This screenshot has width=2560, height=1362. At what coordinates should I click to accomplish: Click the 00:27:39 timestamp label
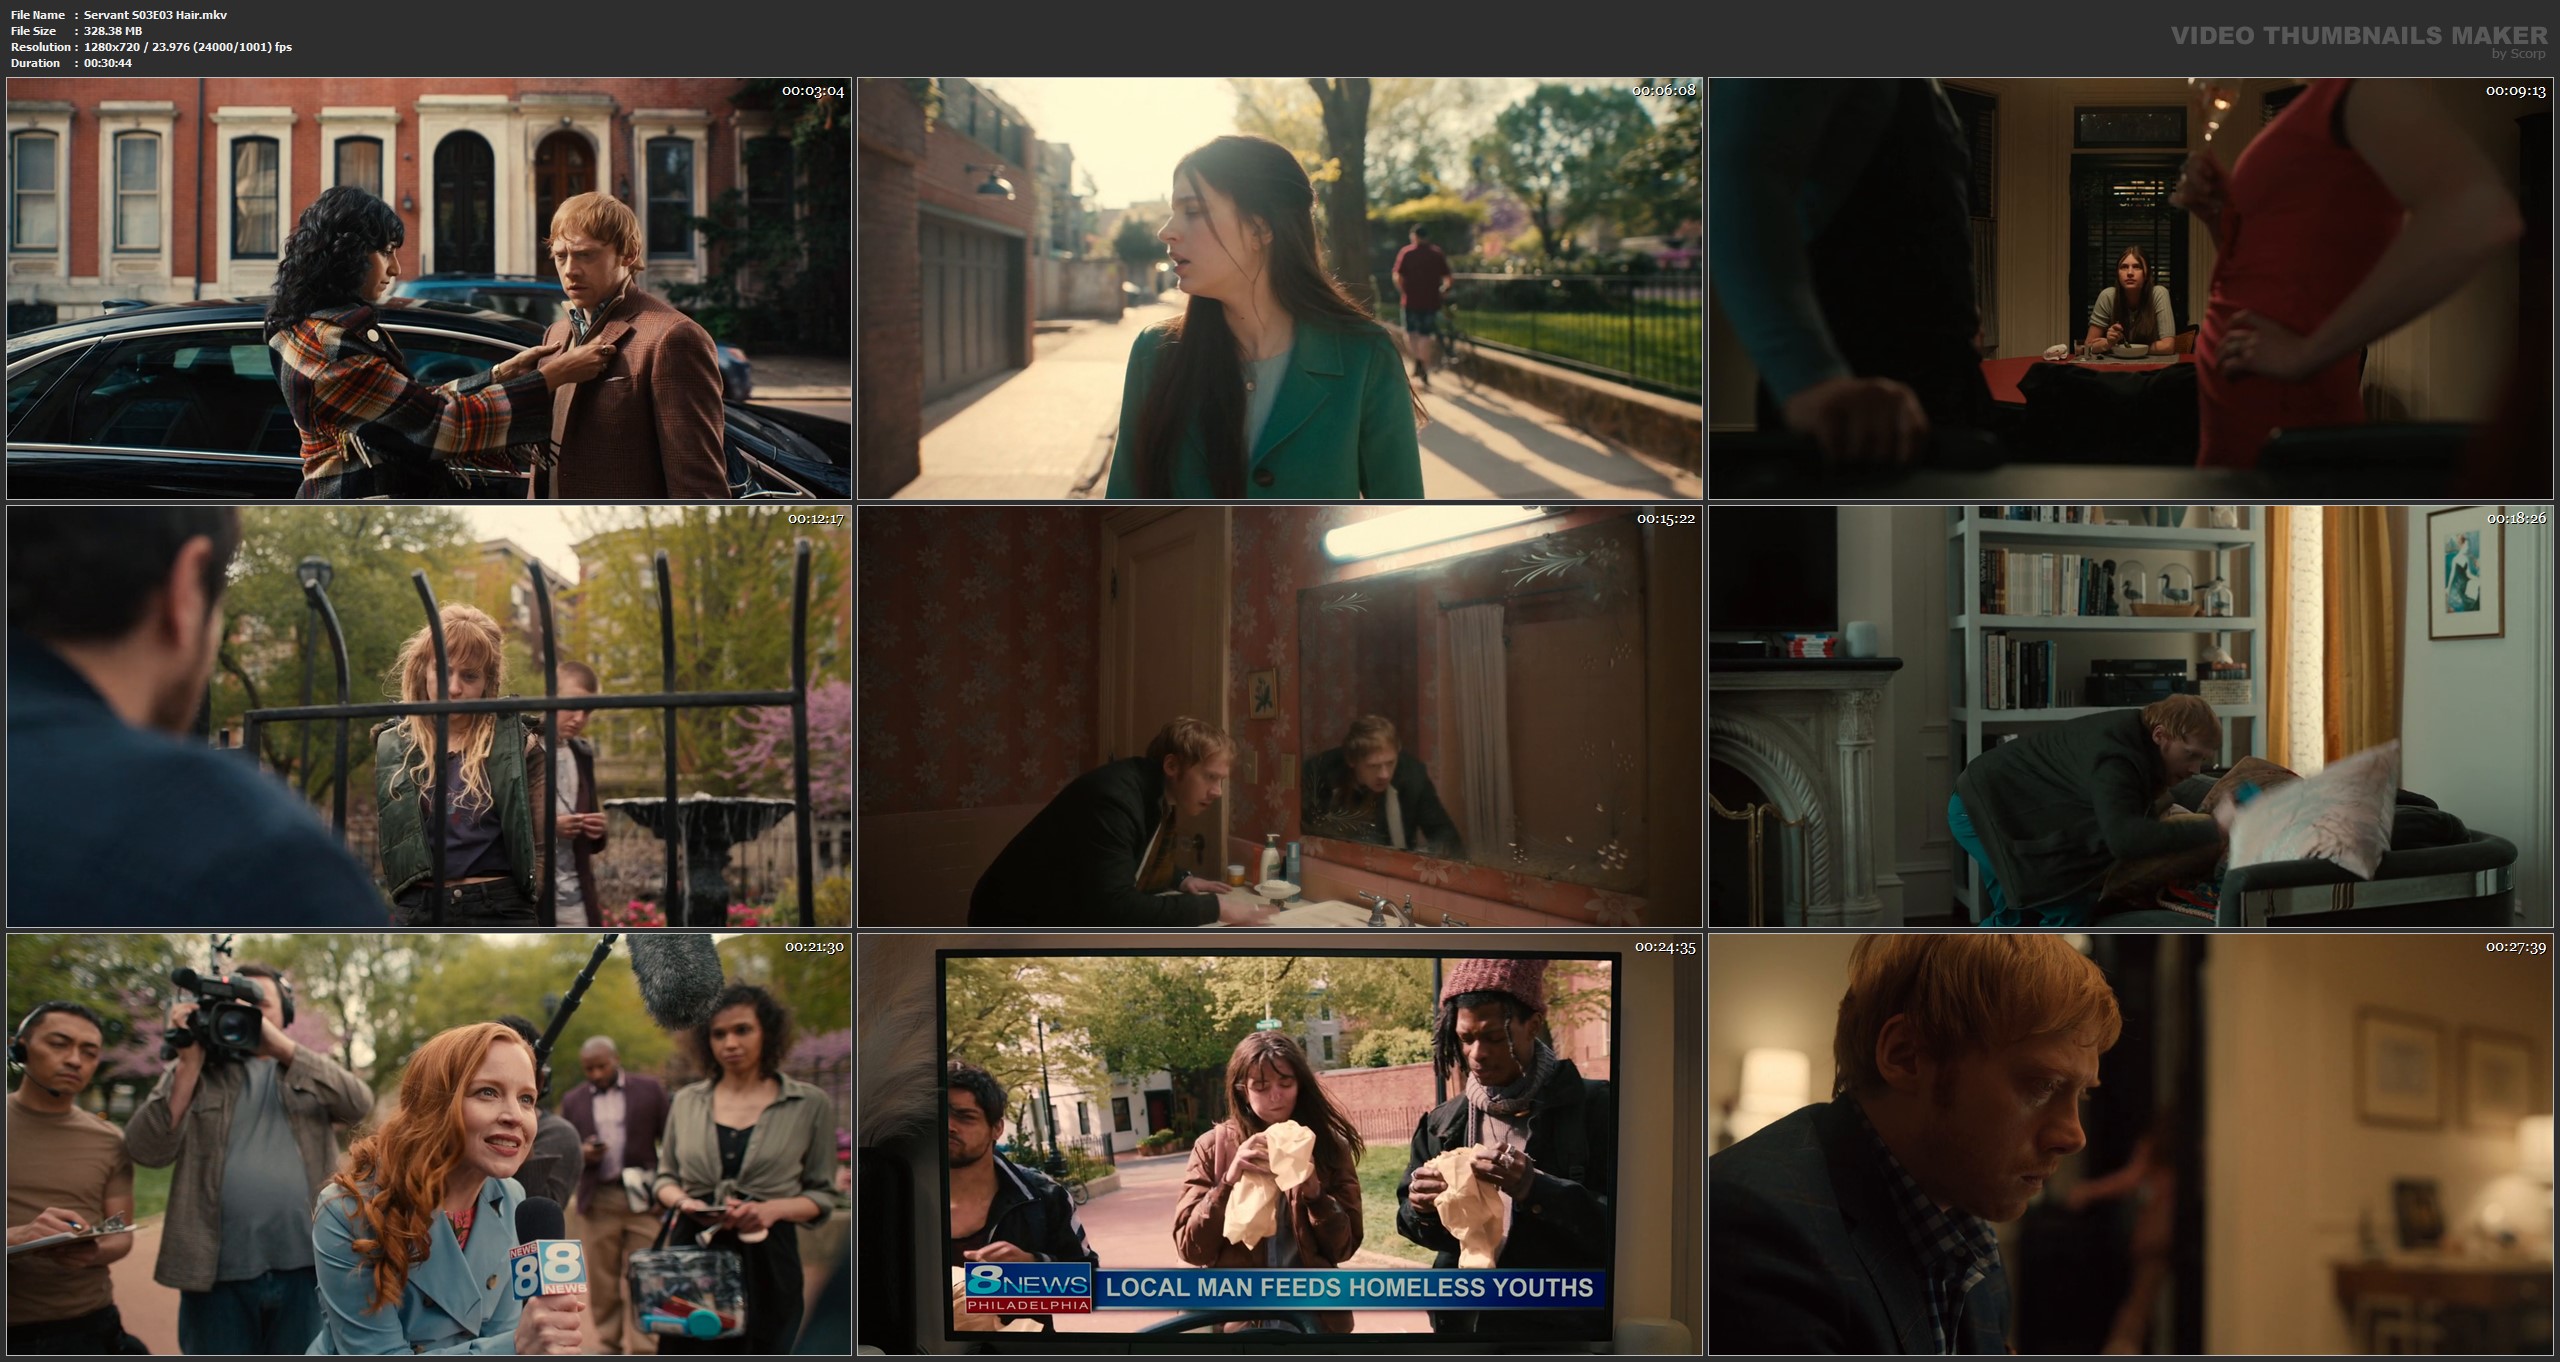2516,947
